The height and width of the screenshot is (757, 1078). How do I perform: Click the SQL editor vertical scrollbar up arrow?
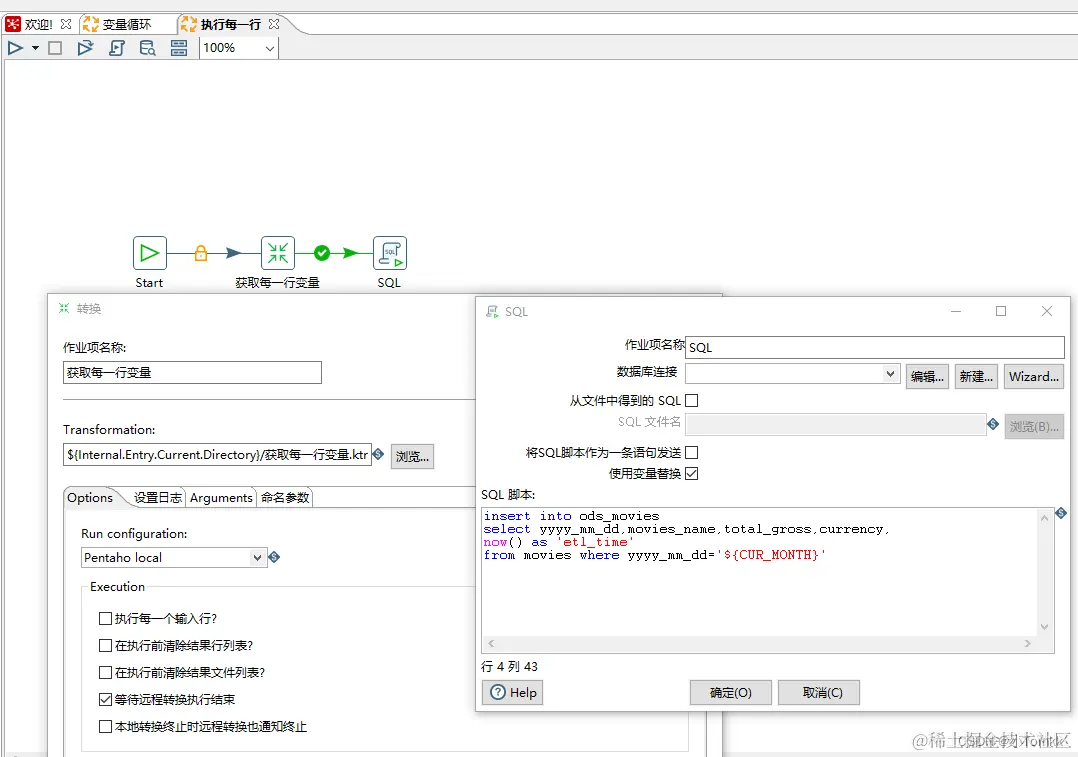click(x=1044, y=518)
